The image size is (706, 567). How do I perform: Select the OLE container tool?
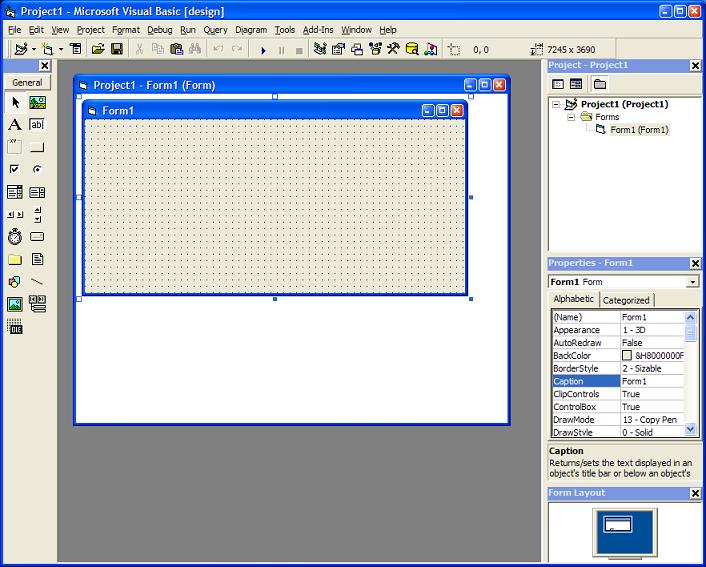[x=15, y=327]
